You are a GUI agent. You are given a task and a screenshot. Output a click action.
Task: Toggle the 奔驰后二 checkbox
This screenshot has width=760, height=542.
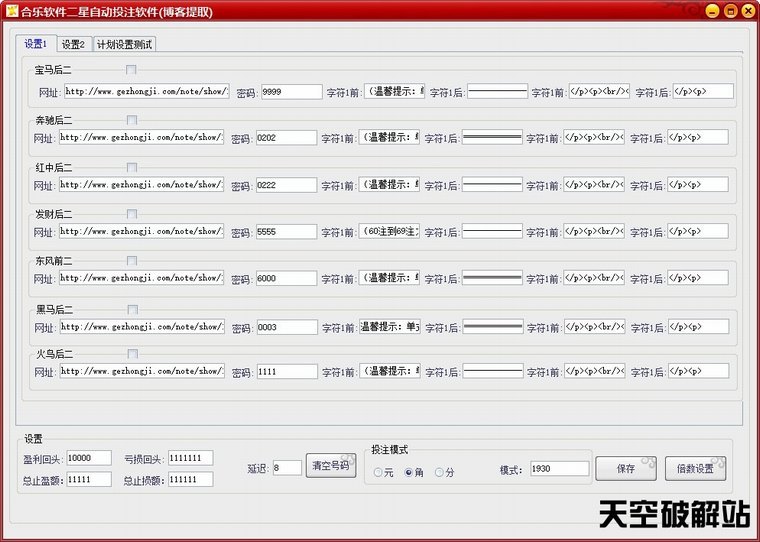pyautogui.click(x=131, y=120)
